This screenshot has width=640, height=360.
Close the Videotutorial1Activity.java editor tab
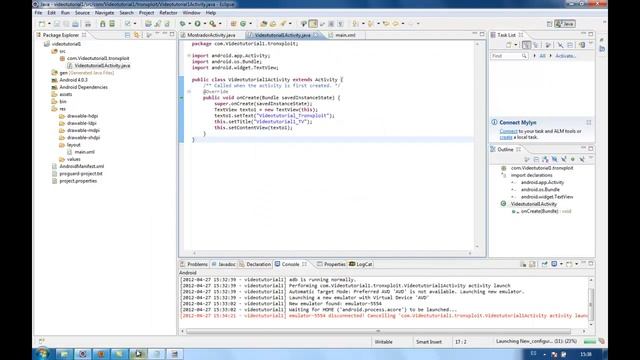[316, 35]
